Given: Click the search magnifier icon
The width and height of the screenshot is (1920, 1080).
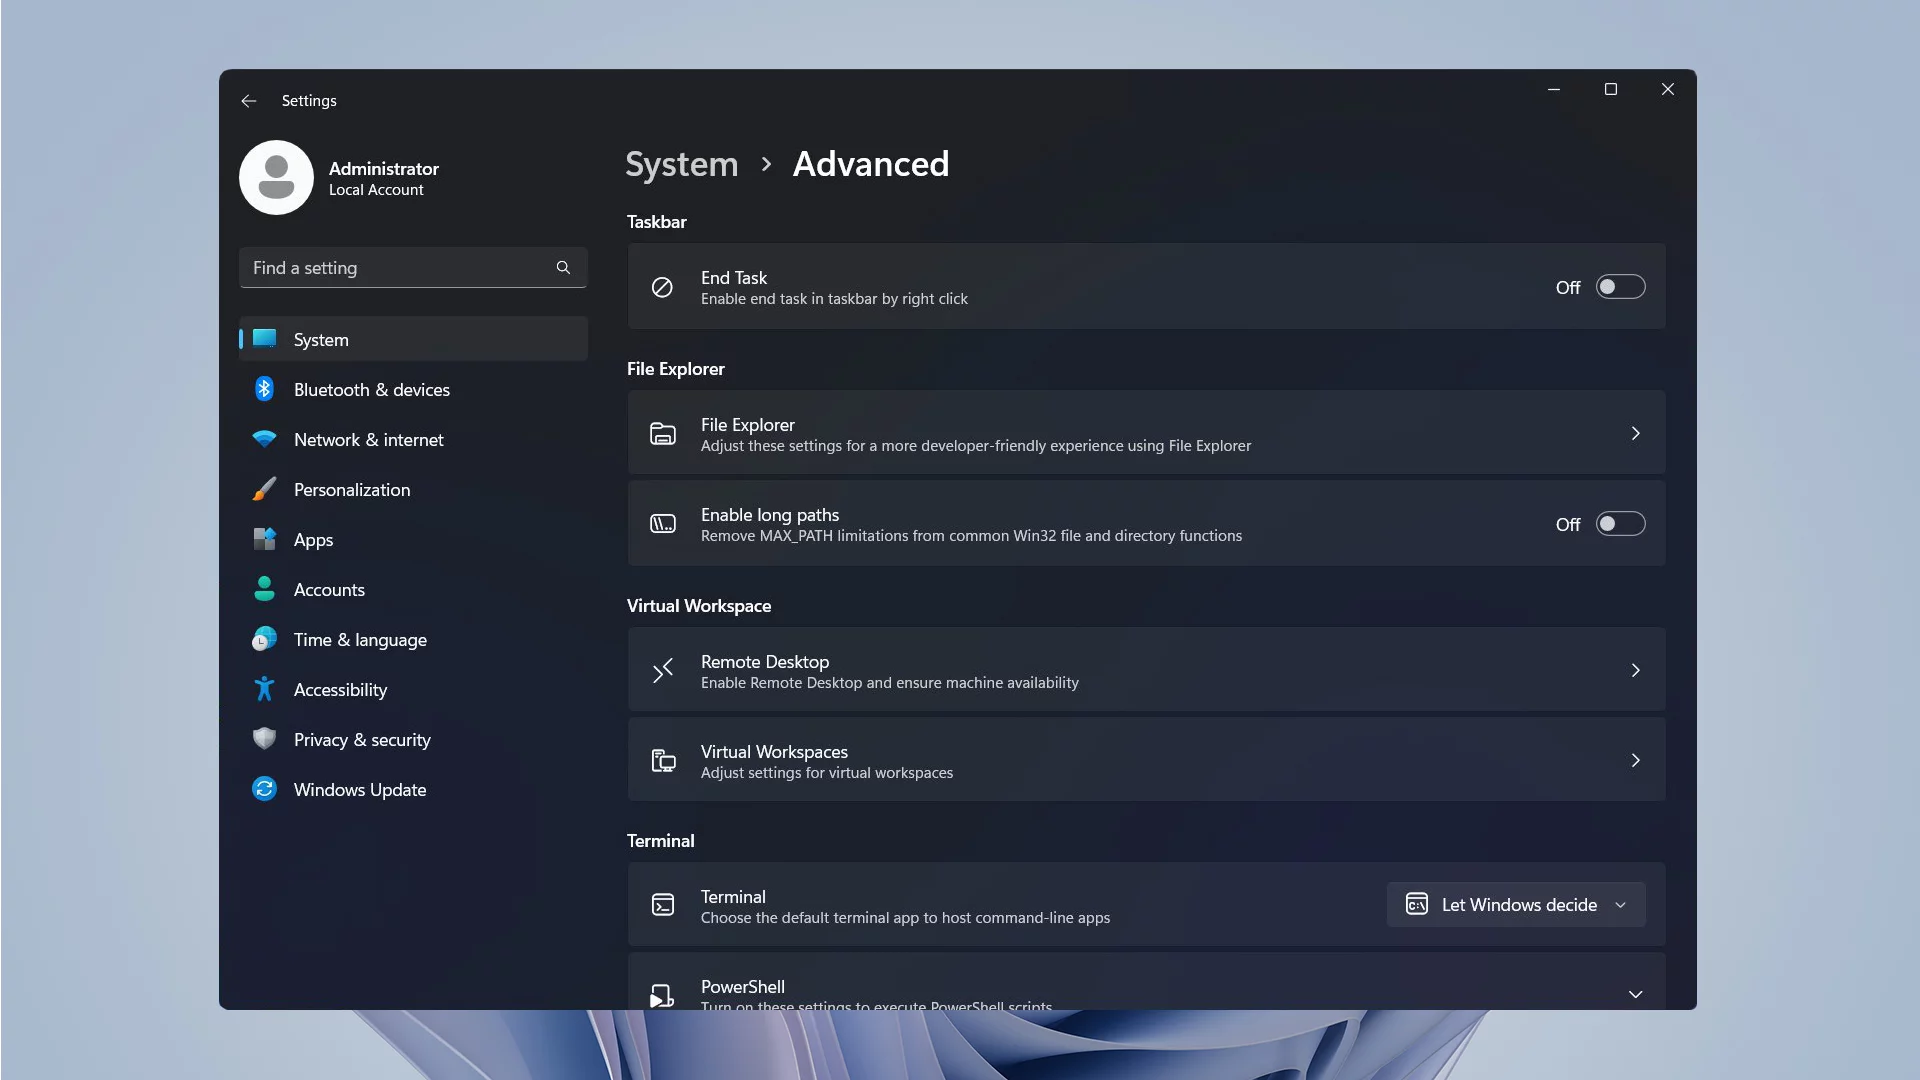Looking at the screenshot, I should (563, 268).
